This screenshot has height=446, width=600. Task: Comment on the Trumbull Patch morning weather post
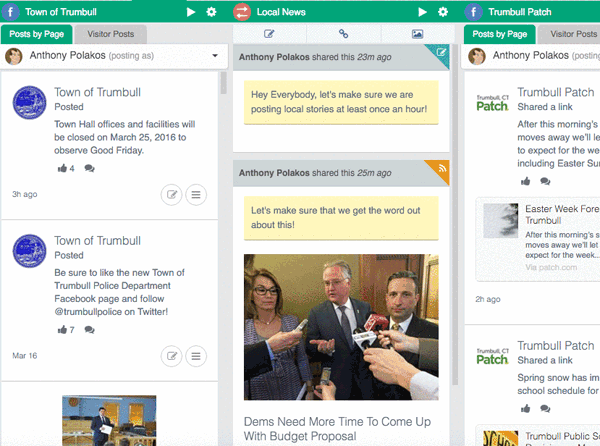(x=545, y=181)
